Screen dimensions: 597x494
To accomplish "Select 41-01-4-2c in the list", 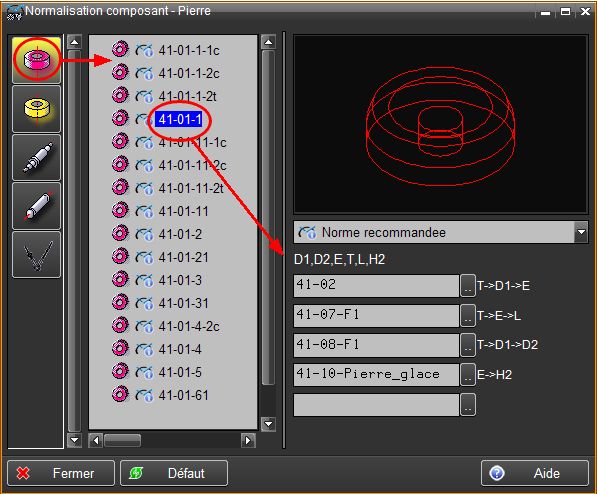I will (x=189, y=326).
